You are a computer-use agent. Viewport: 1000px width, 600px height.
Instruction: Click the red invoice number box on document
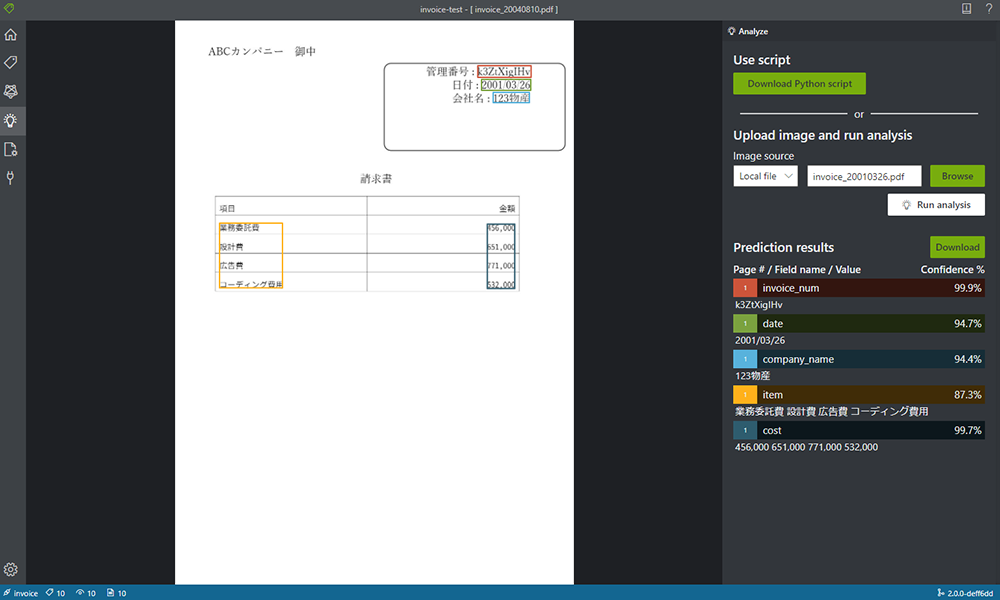(504, 71)
